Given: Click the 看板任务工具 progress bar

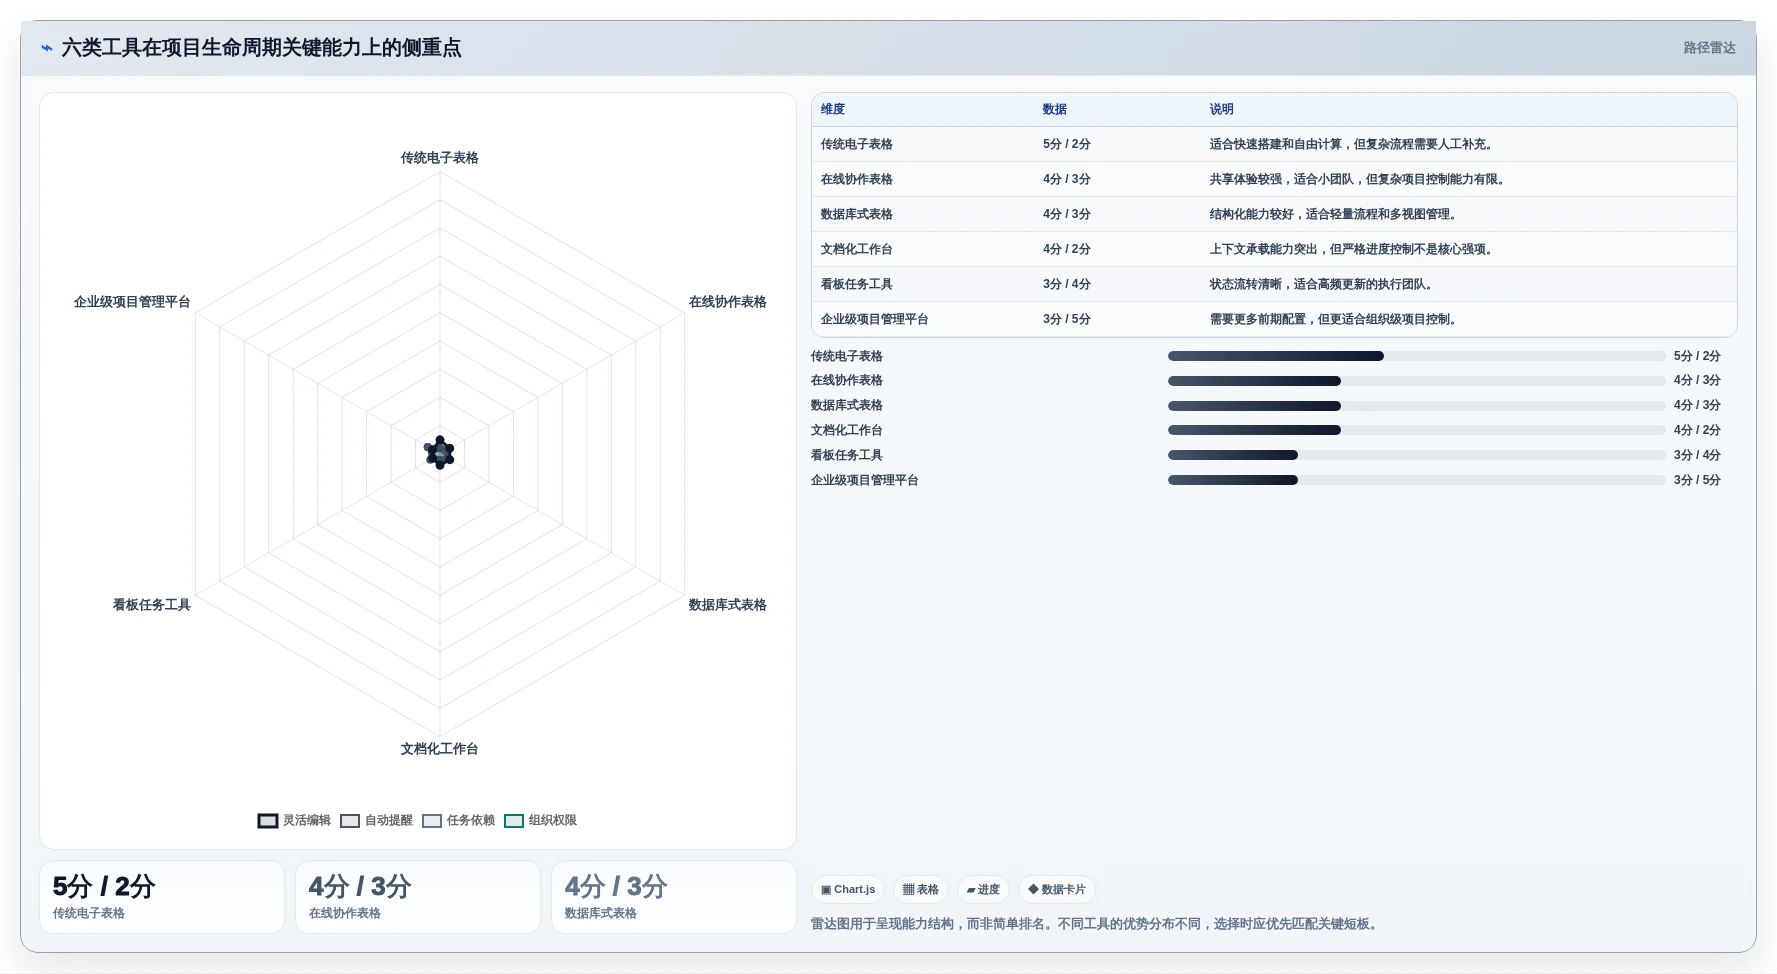Looking at the screenshot, I should tap(1417, 456).
